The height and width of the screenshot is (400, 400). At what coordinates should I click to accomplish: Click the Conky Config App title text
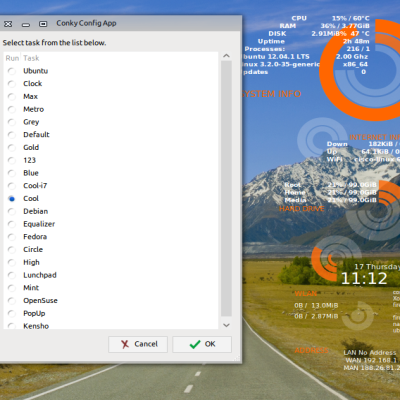tap(86, 23)
